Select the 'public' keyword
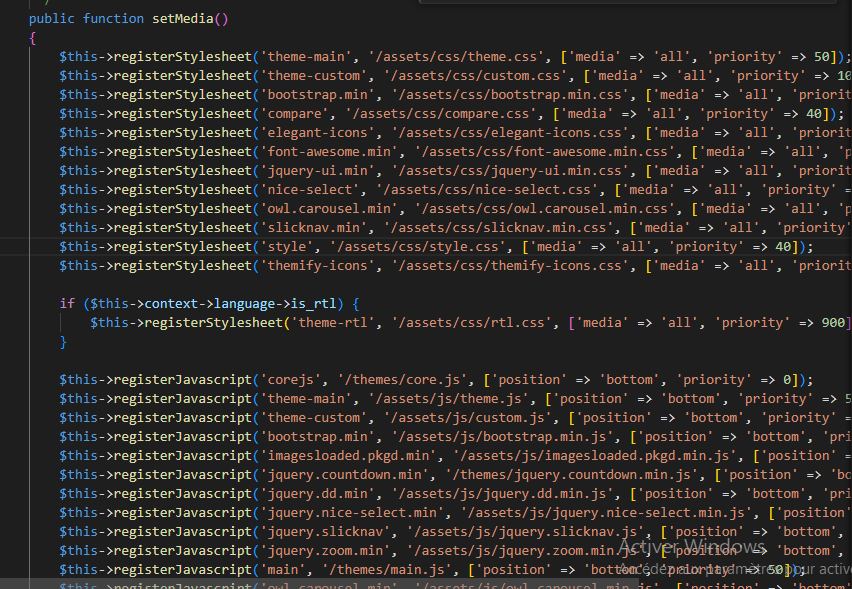 point(52,19)
